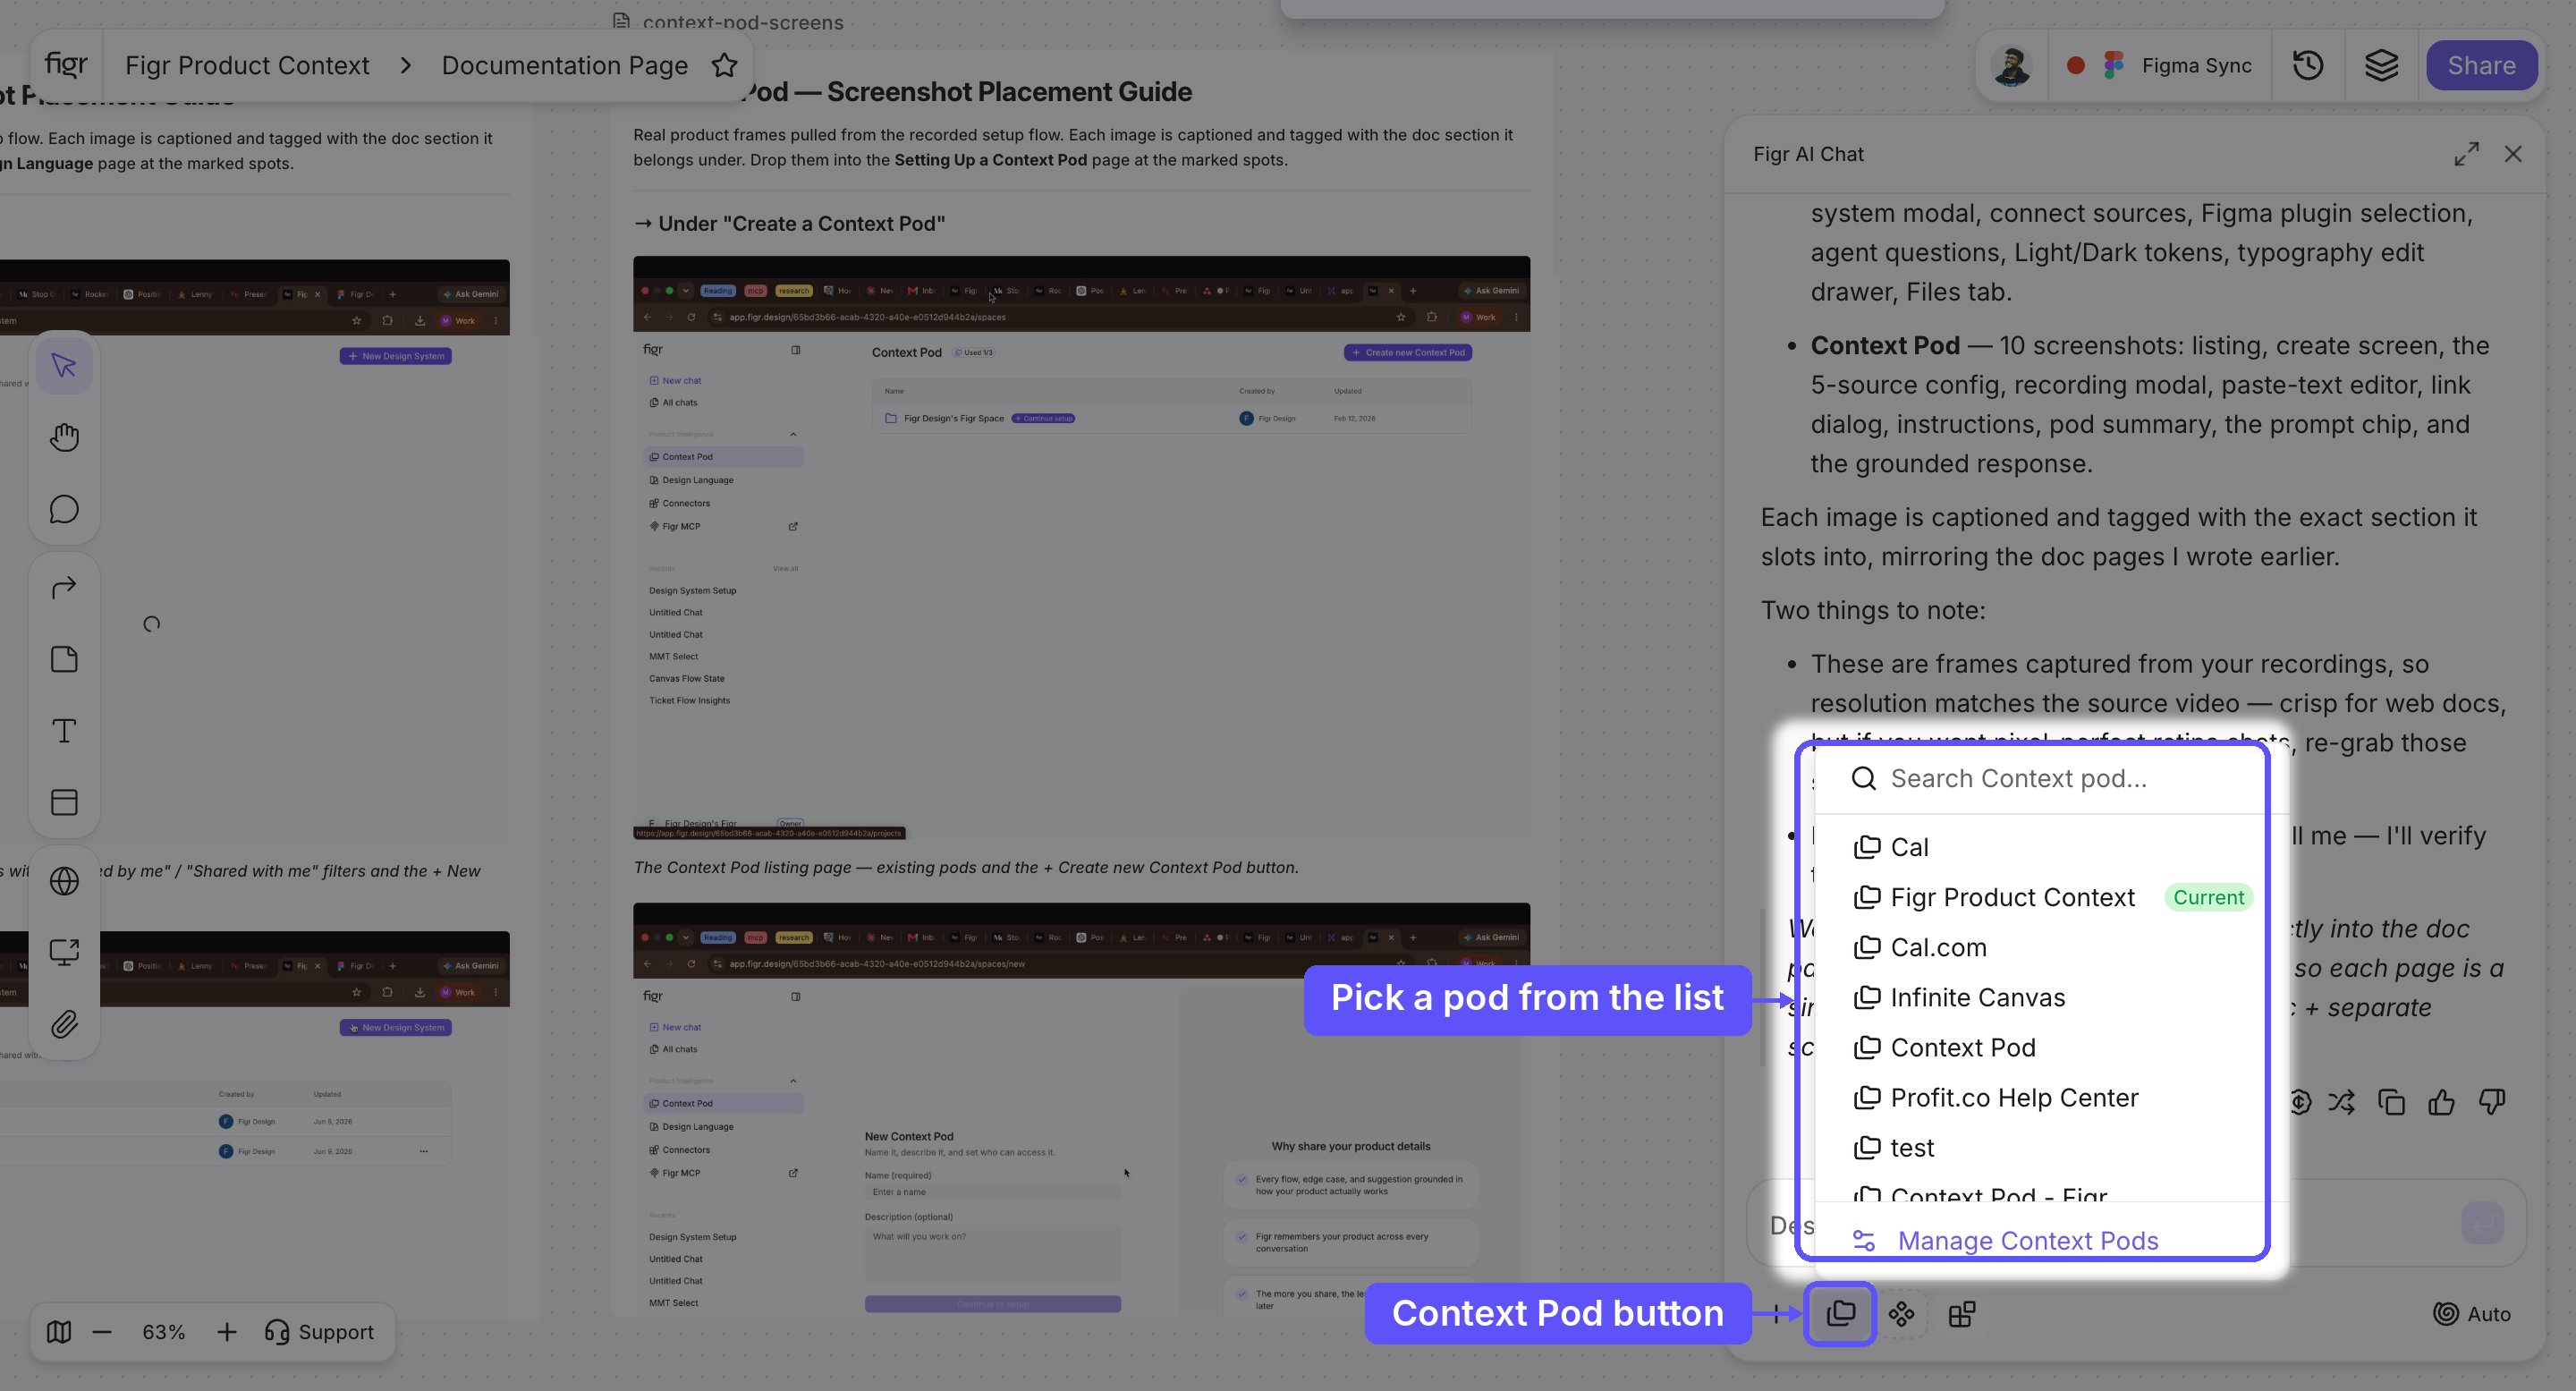Select the New Context Pod screenshot

[x=1081, y=1110]
